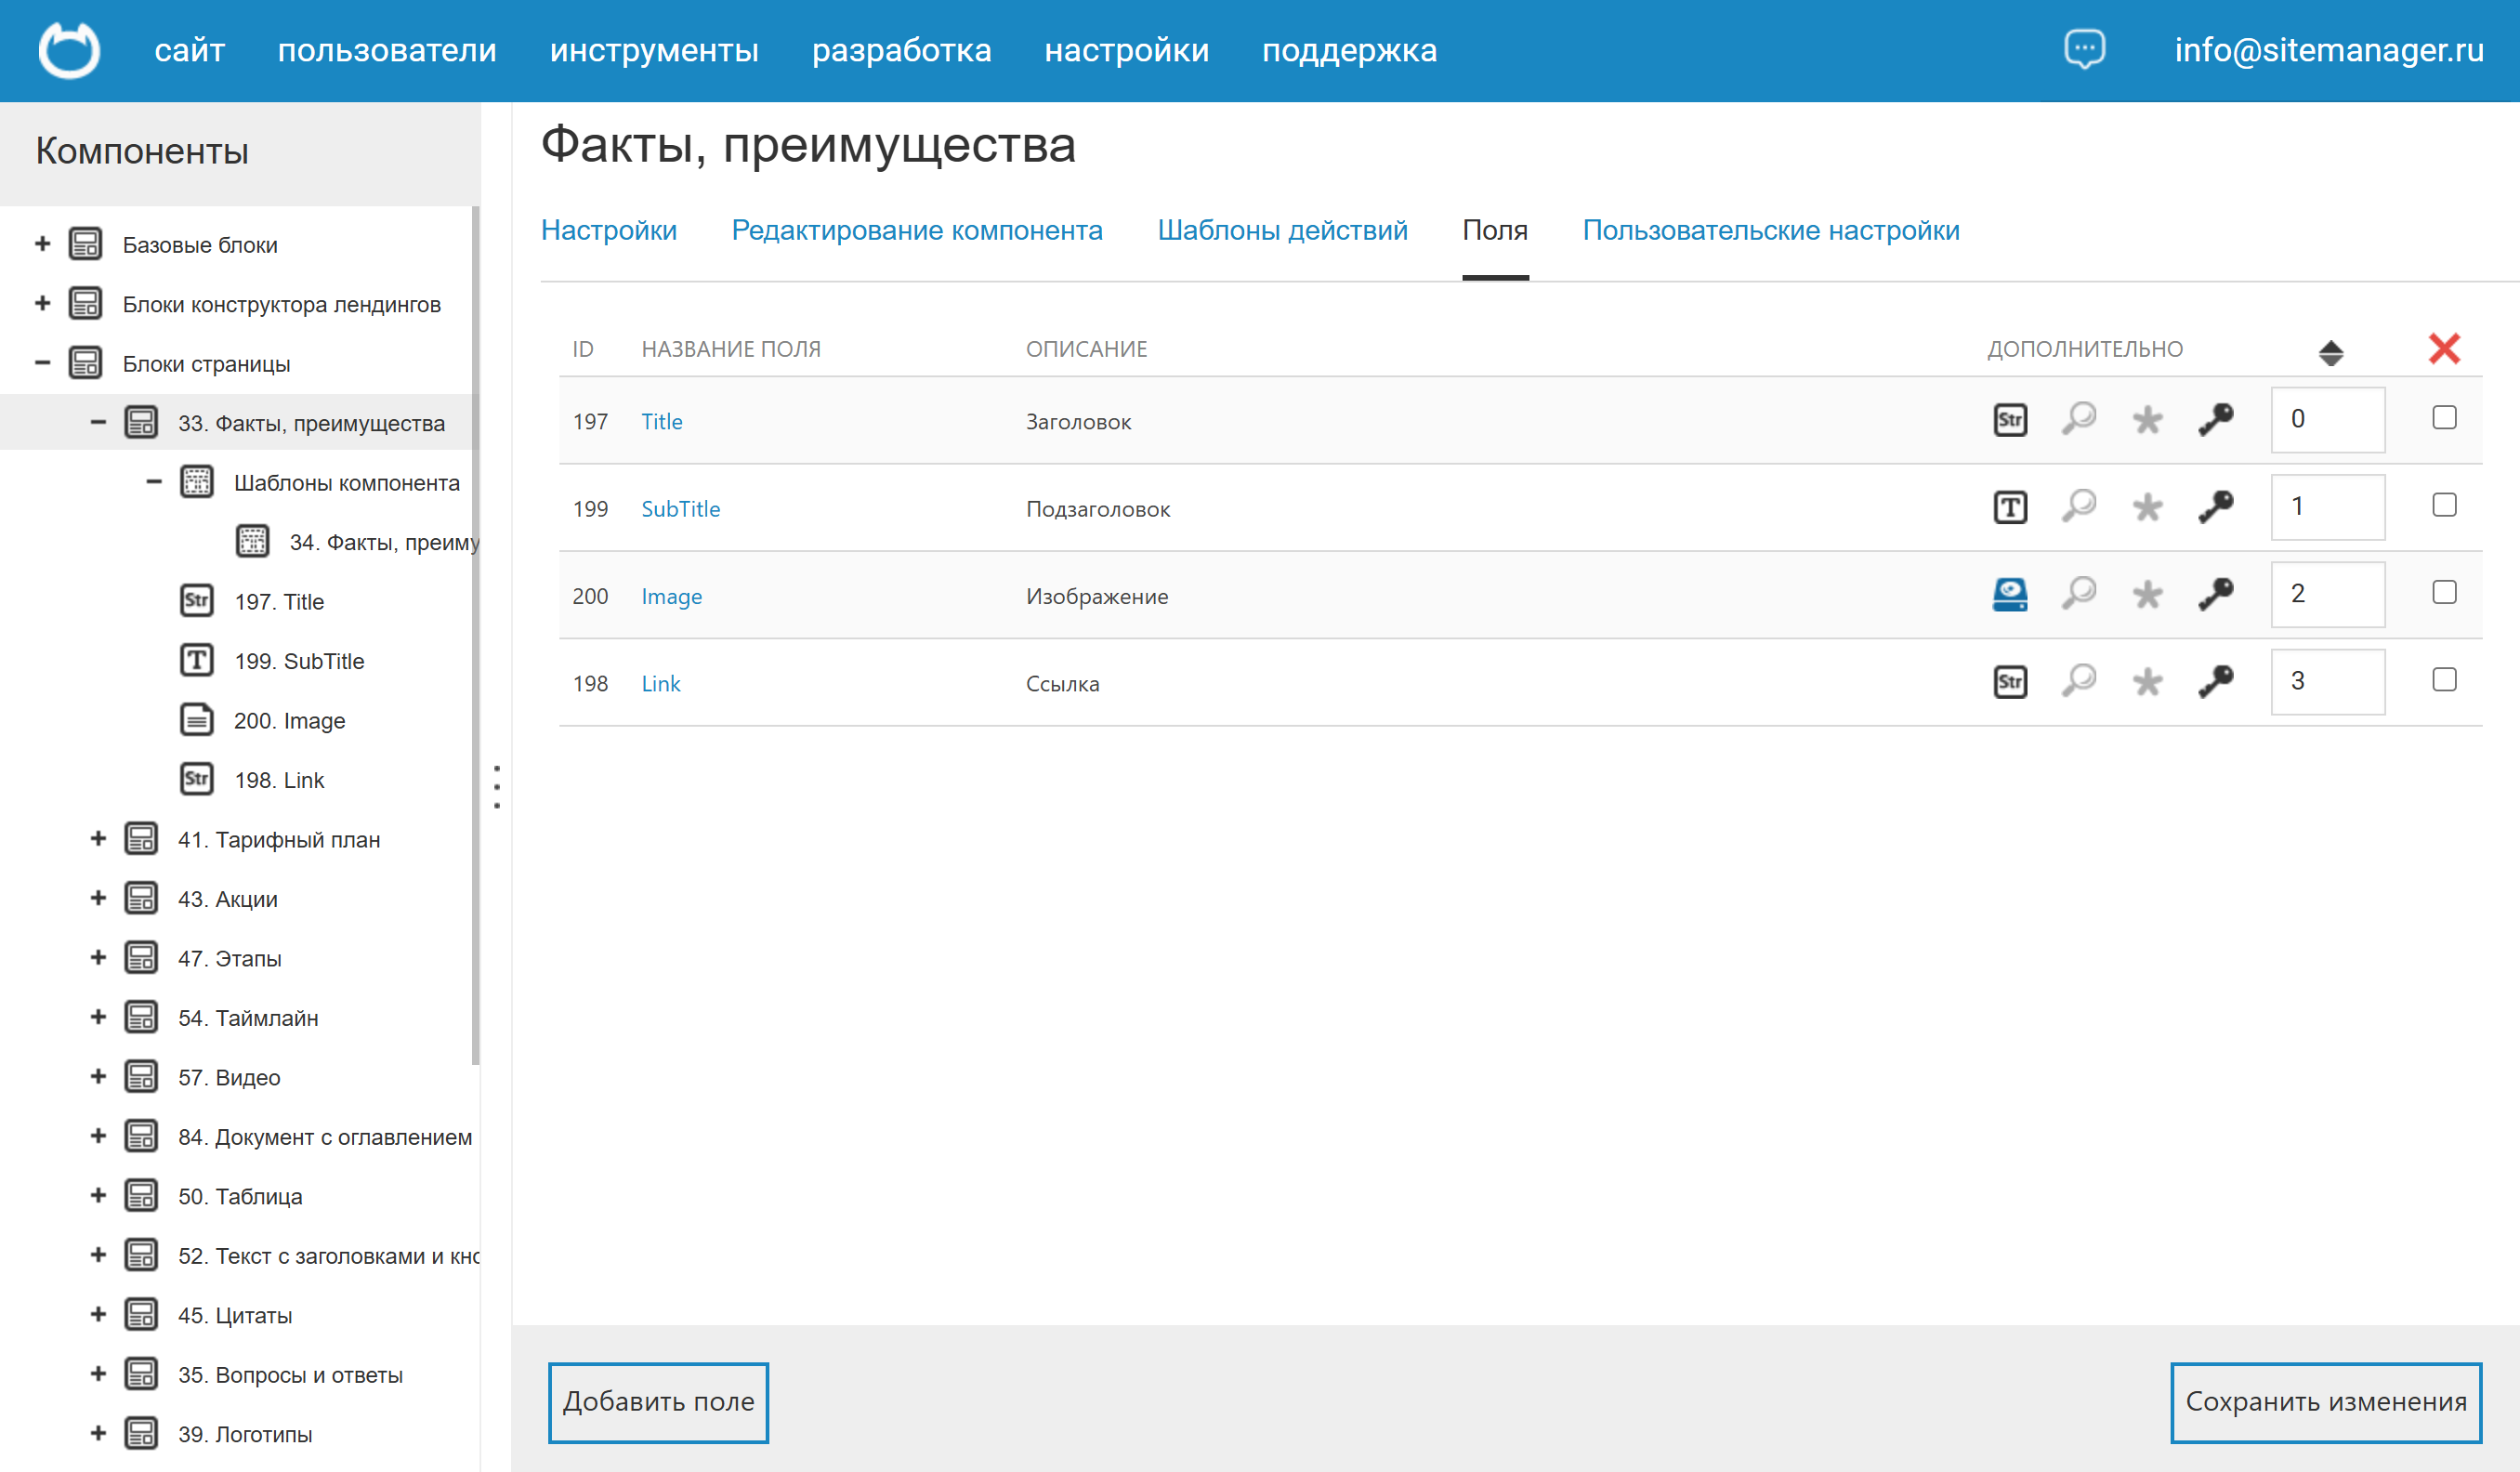Click the sort order arrows header icon
This screenshot has width=2520, height=1472.
pyautogui.click(x=2330, y=352)
